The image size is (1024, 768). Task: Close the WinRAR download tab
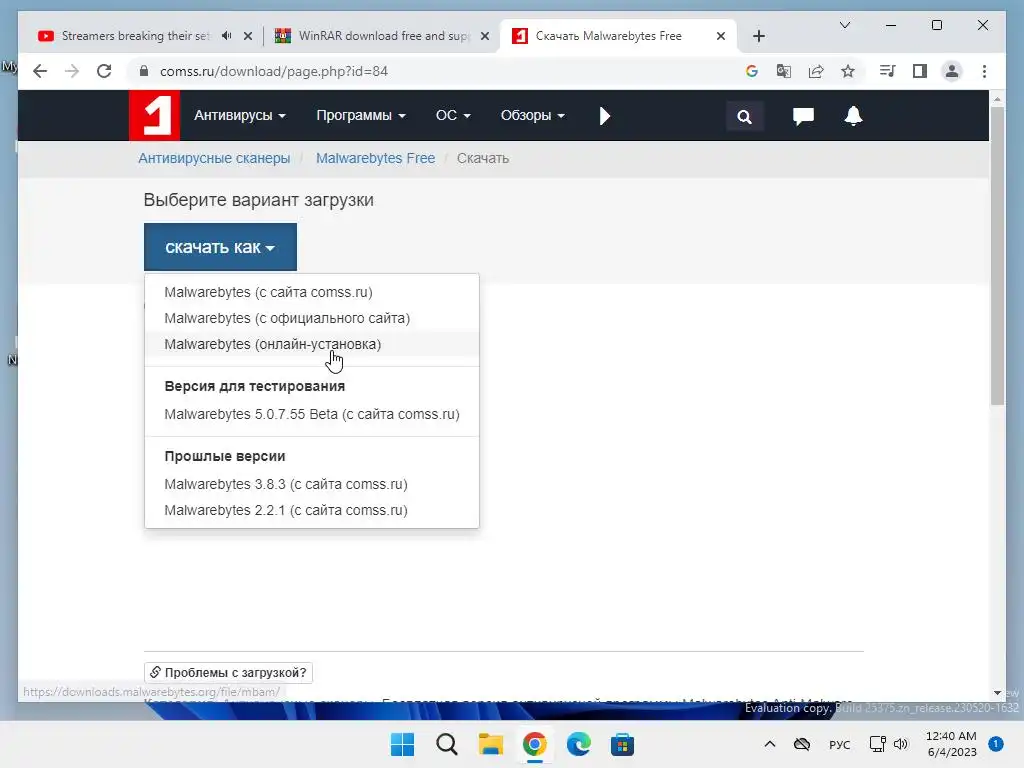485,36
